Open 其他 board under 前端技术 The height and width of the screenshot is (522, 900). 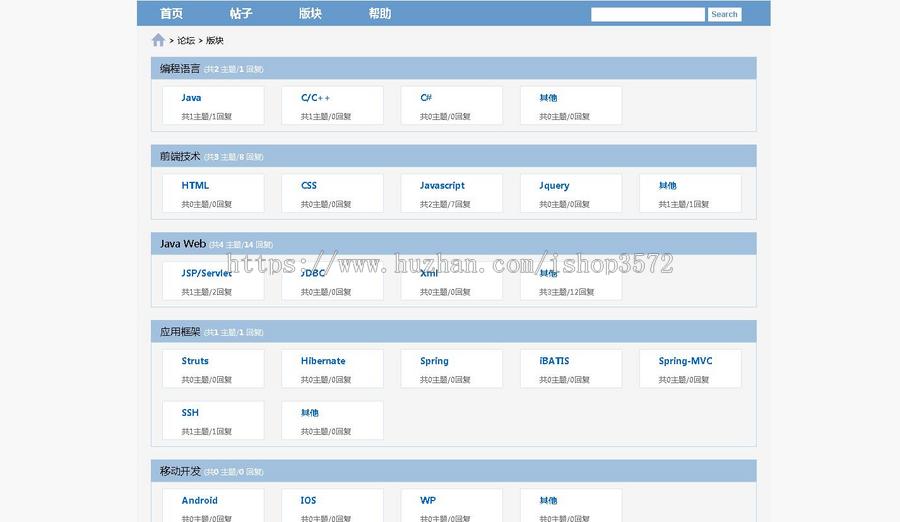[x=668, y=185]
